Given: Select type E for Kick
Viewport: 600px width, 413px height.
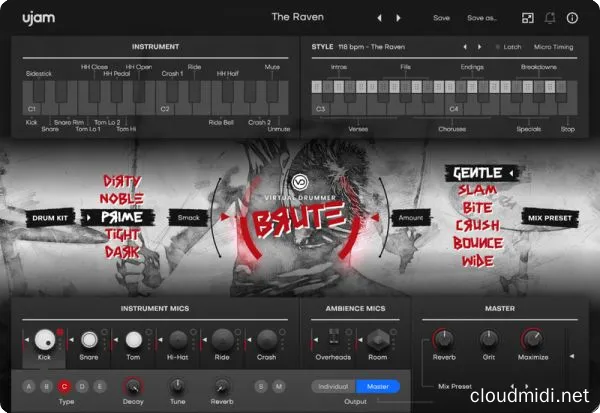Looking at the screenshot, I should point(100,387).
